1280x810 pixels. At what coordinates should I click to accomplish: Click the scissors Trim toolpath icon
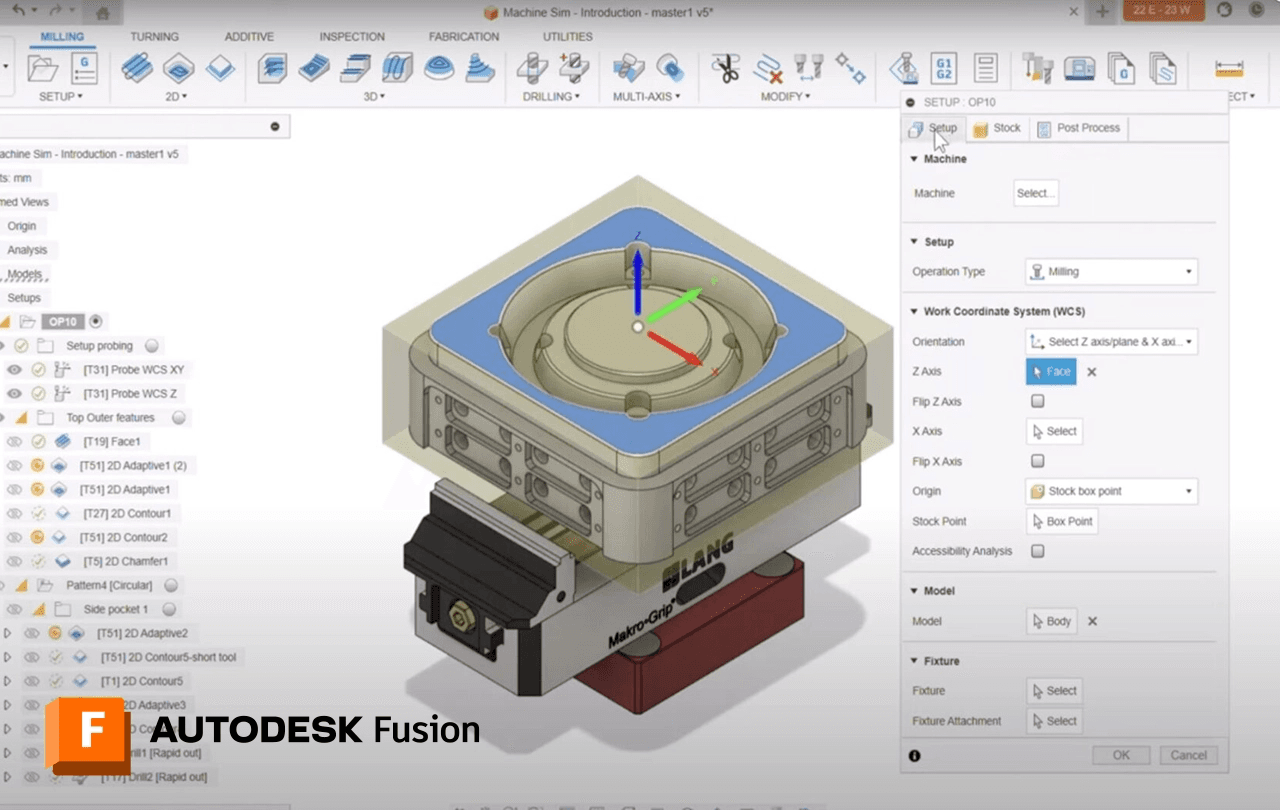(x=725, y=69)
